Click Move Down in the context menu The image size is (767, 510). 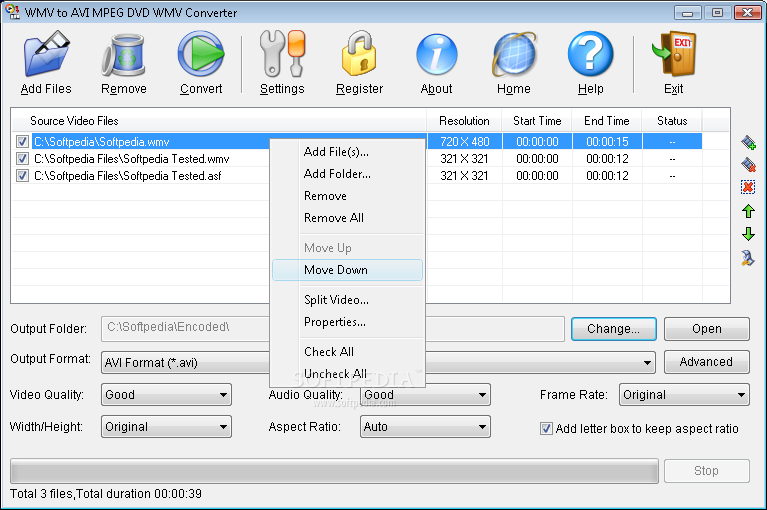[347, 270]
